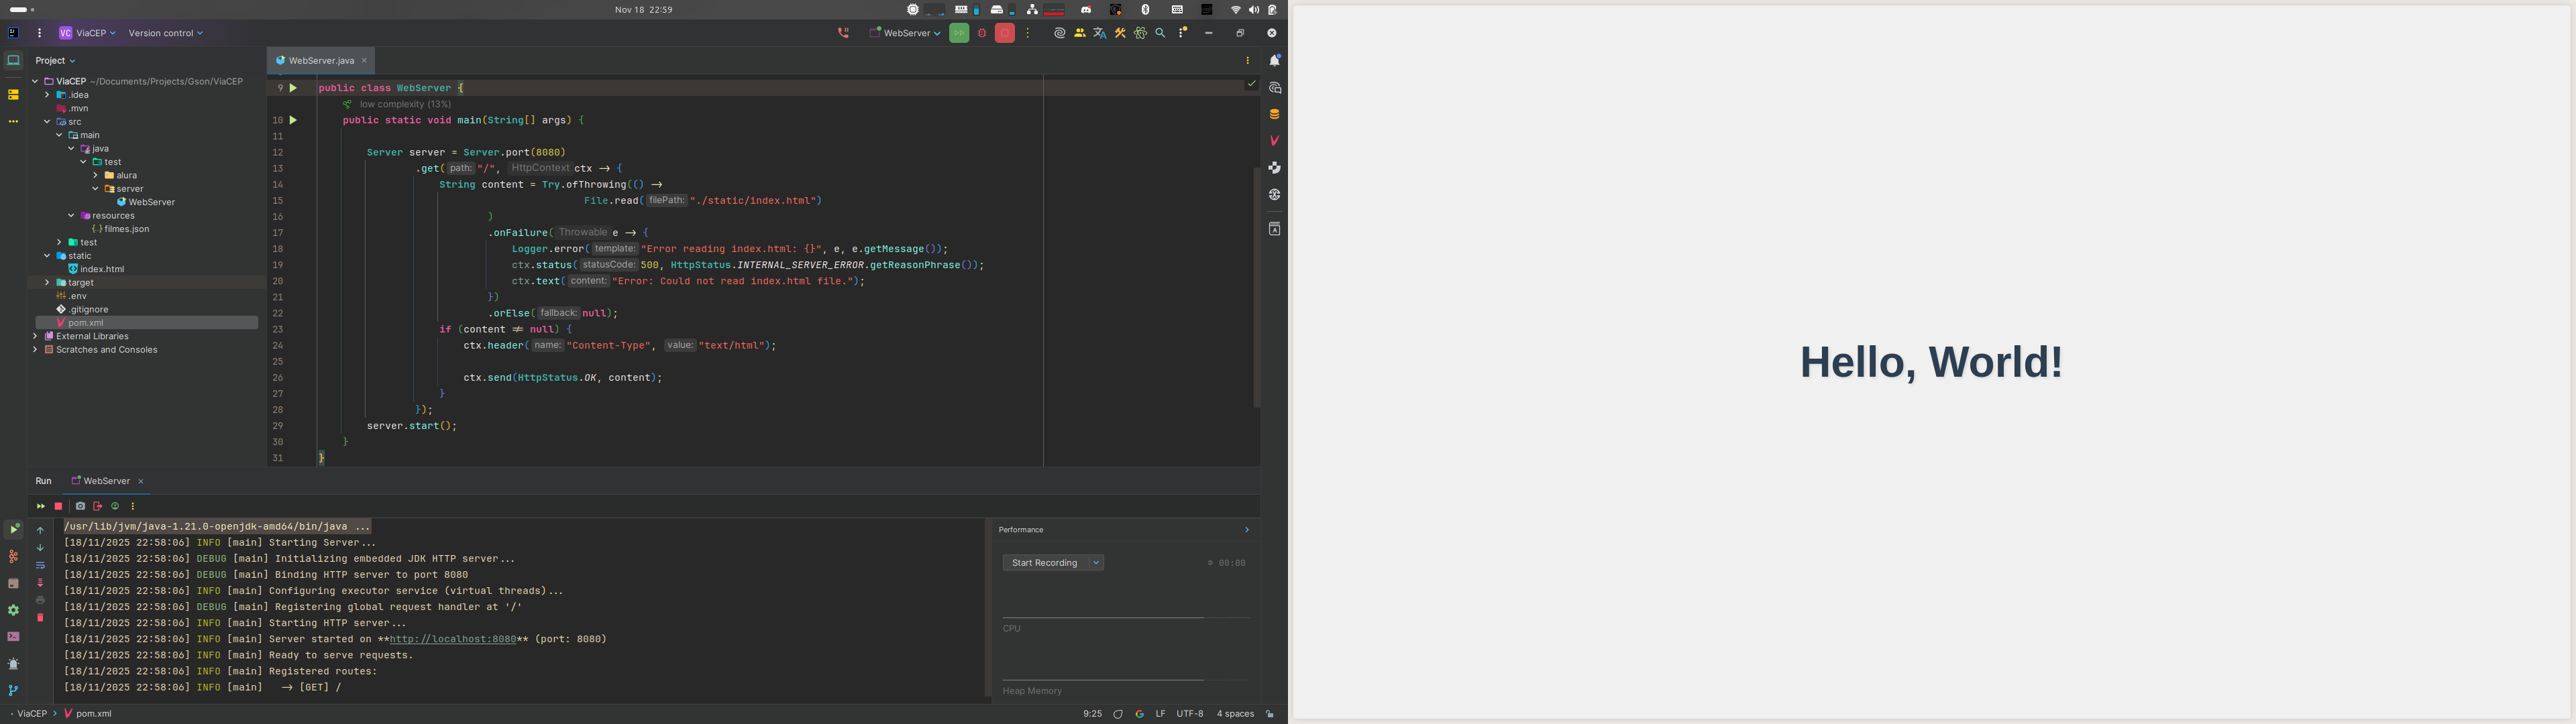This screenshot has height=724, width=2576.
Task: Collapse the src folder
Action: (x=47, y=121)
